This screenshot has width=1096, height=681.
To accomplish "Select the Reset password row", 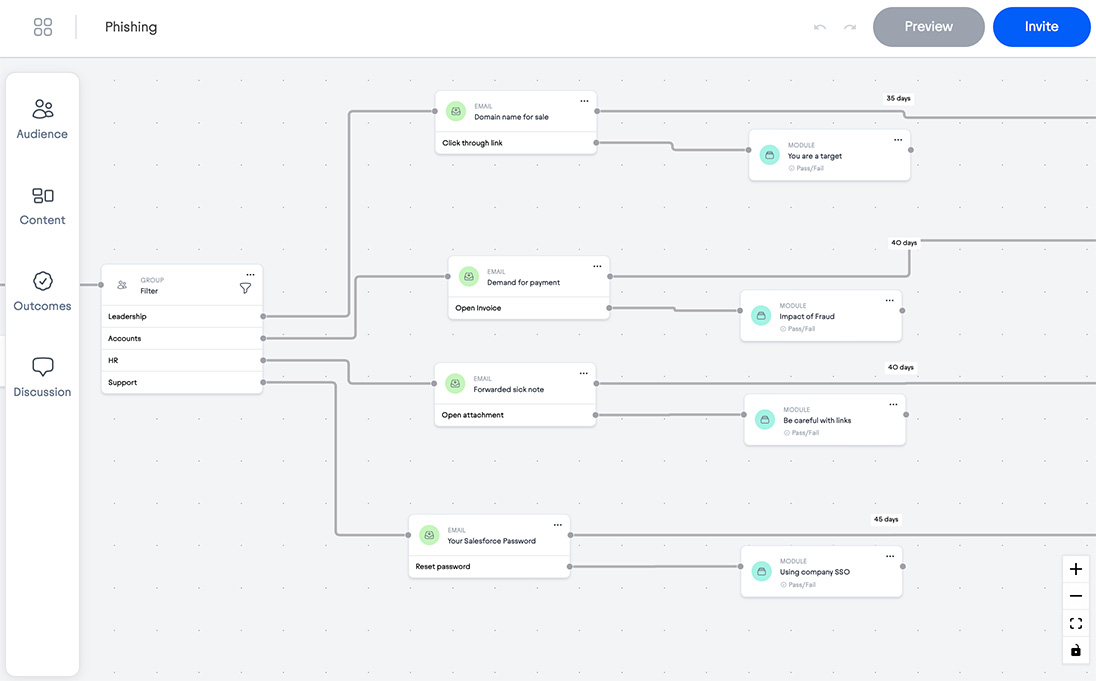I will point(489,566).
